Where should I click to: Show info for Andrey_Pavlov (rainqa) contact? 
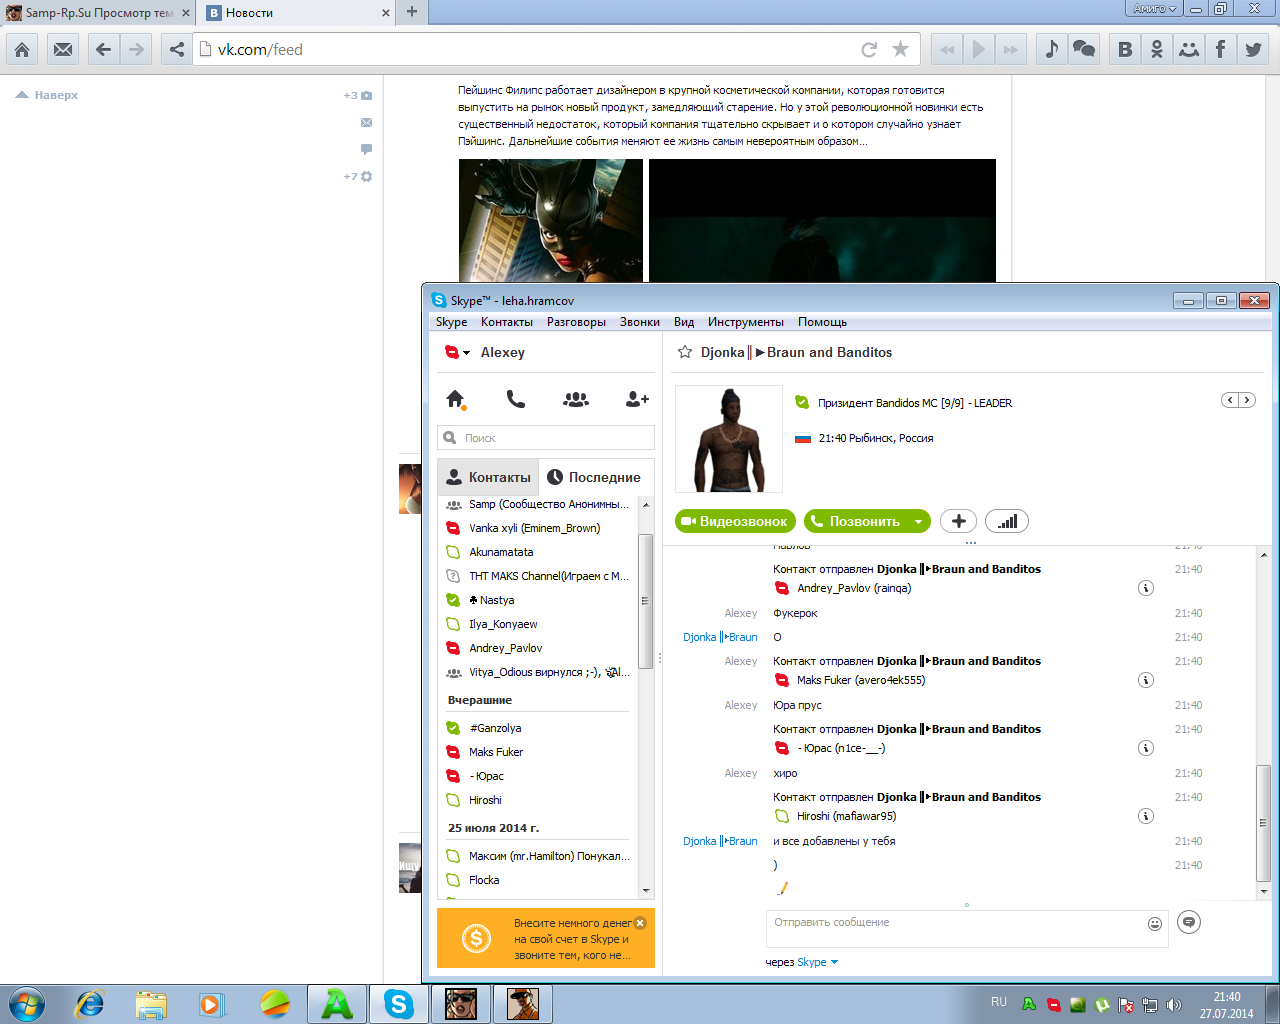[x=1146, y=588]
